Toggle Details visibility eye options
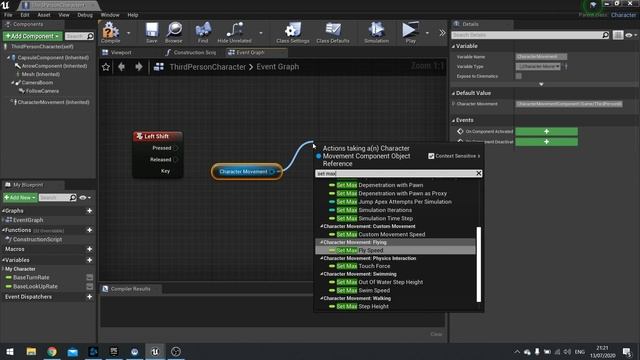Viewport: 640px width, 360px height. pos(631,36)
